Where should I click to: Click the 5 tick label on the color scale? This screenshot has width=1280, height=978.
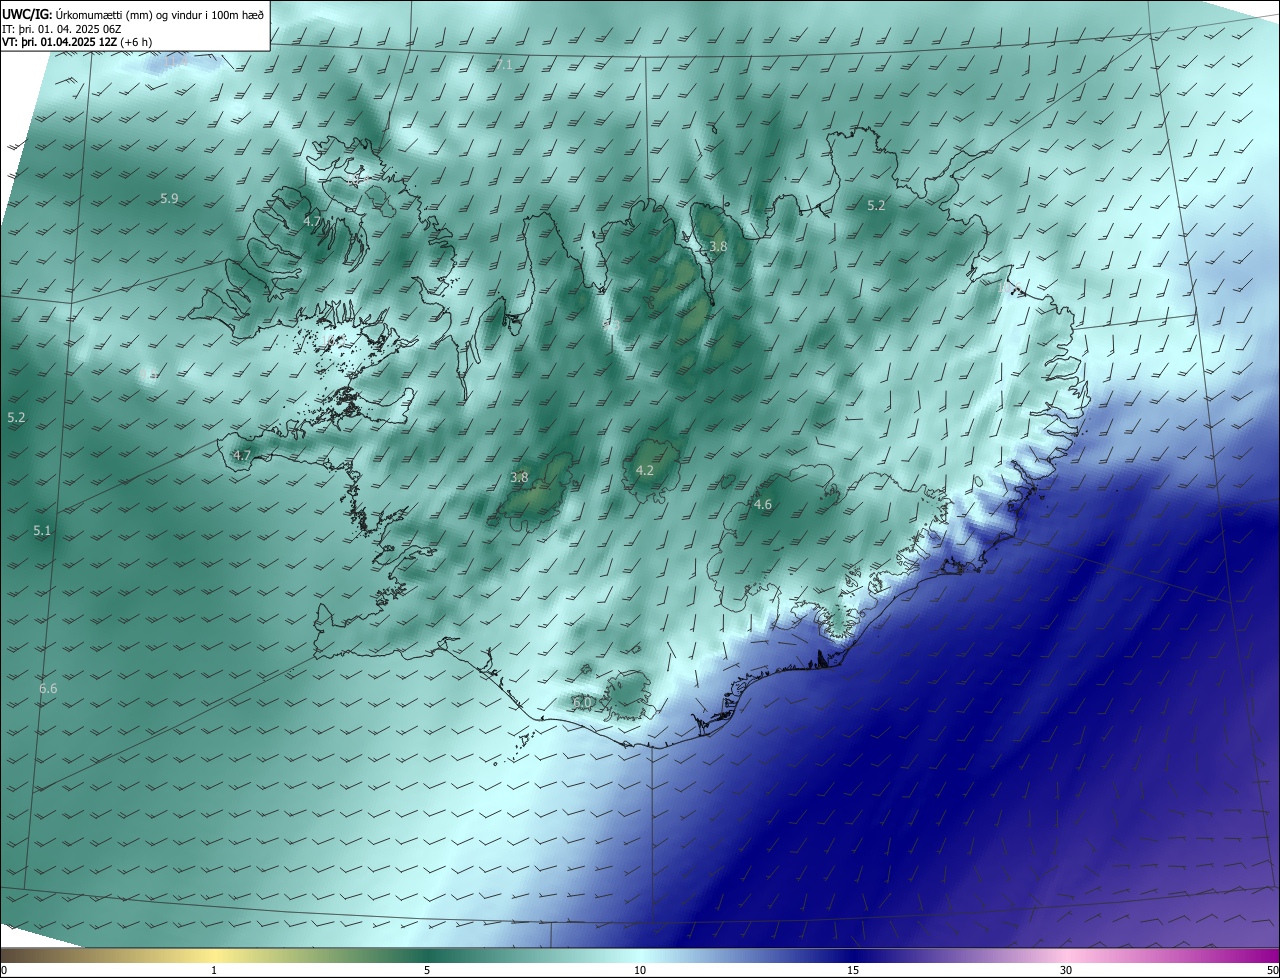[427, 970]
